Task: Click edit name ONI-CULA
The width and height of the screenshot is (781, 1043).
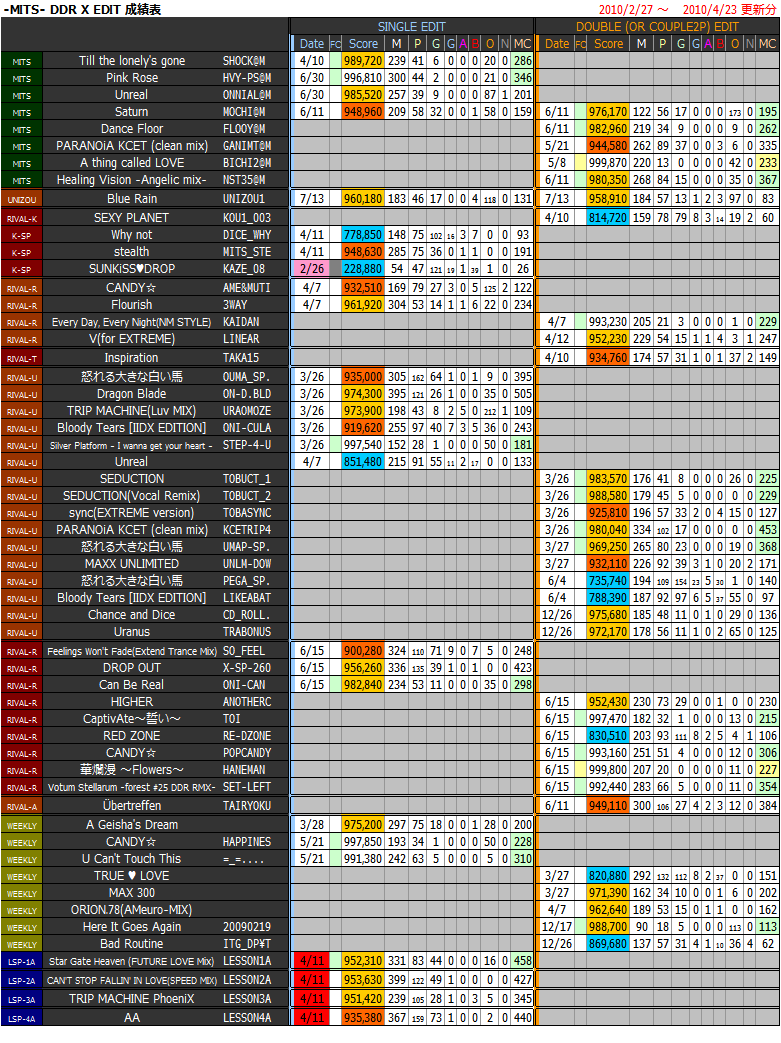Action: tap(247, 428)
